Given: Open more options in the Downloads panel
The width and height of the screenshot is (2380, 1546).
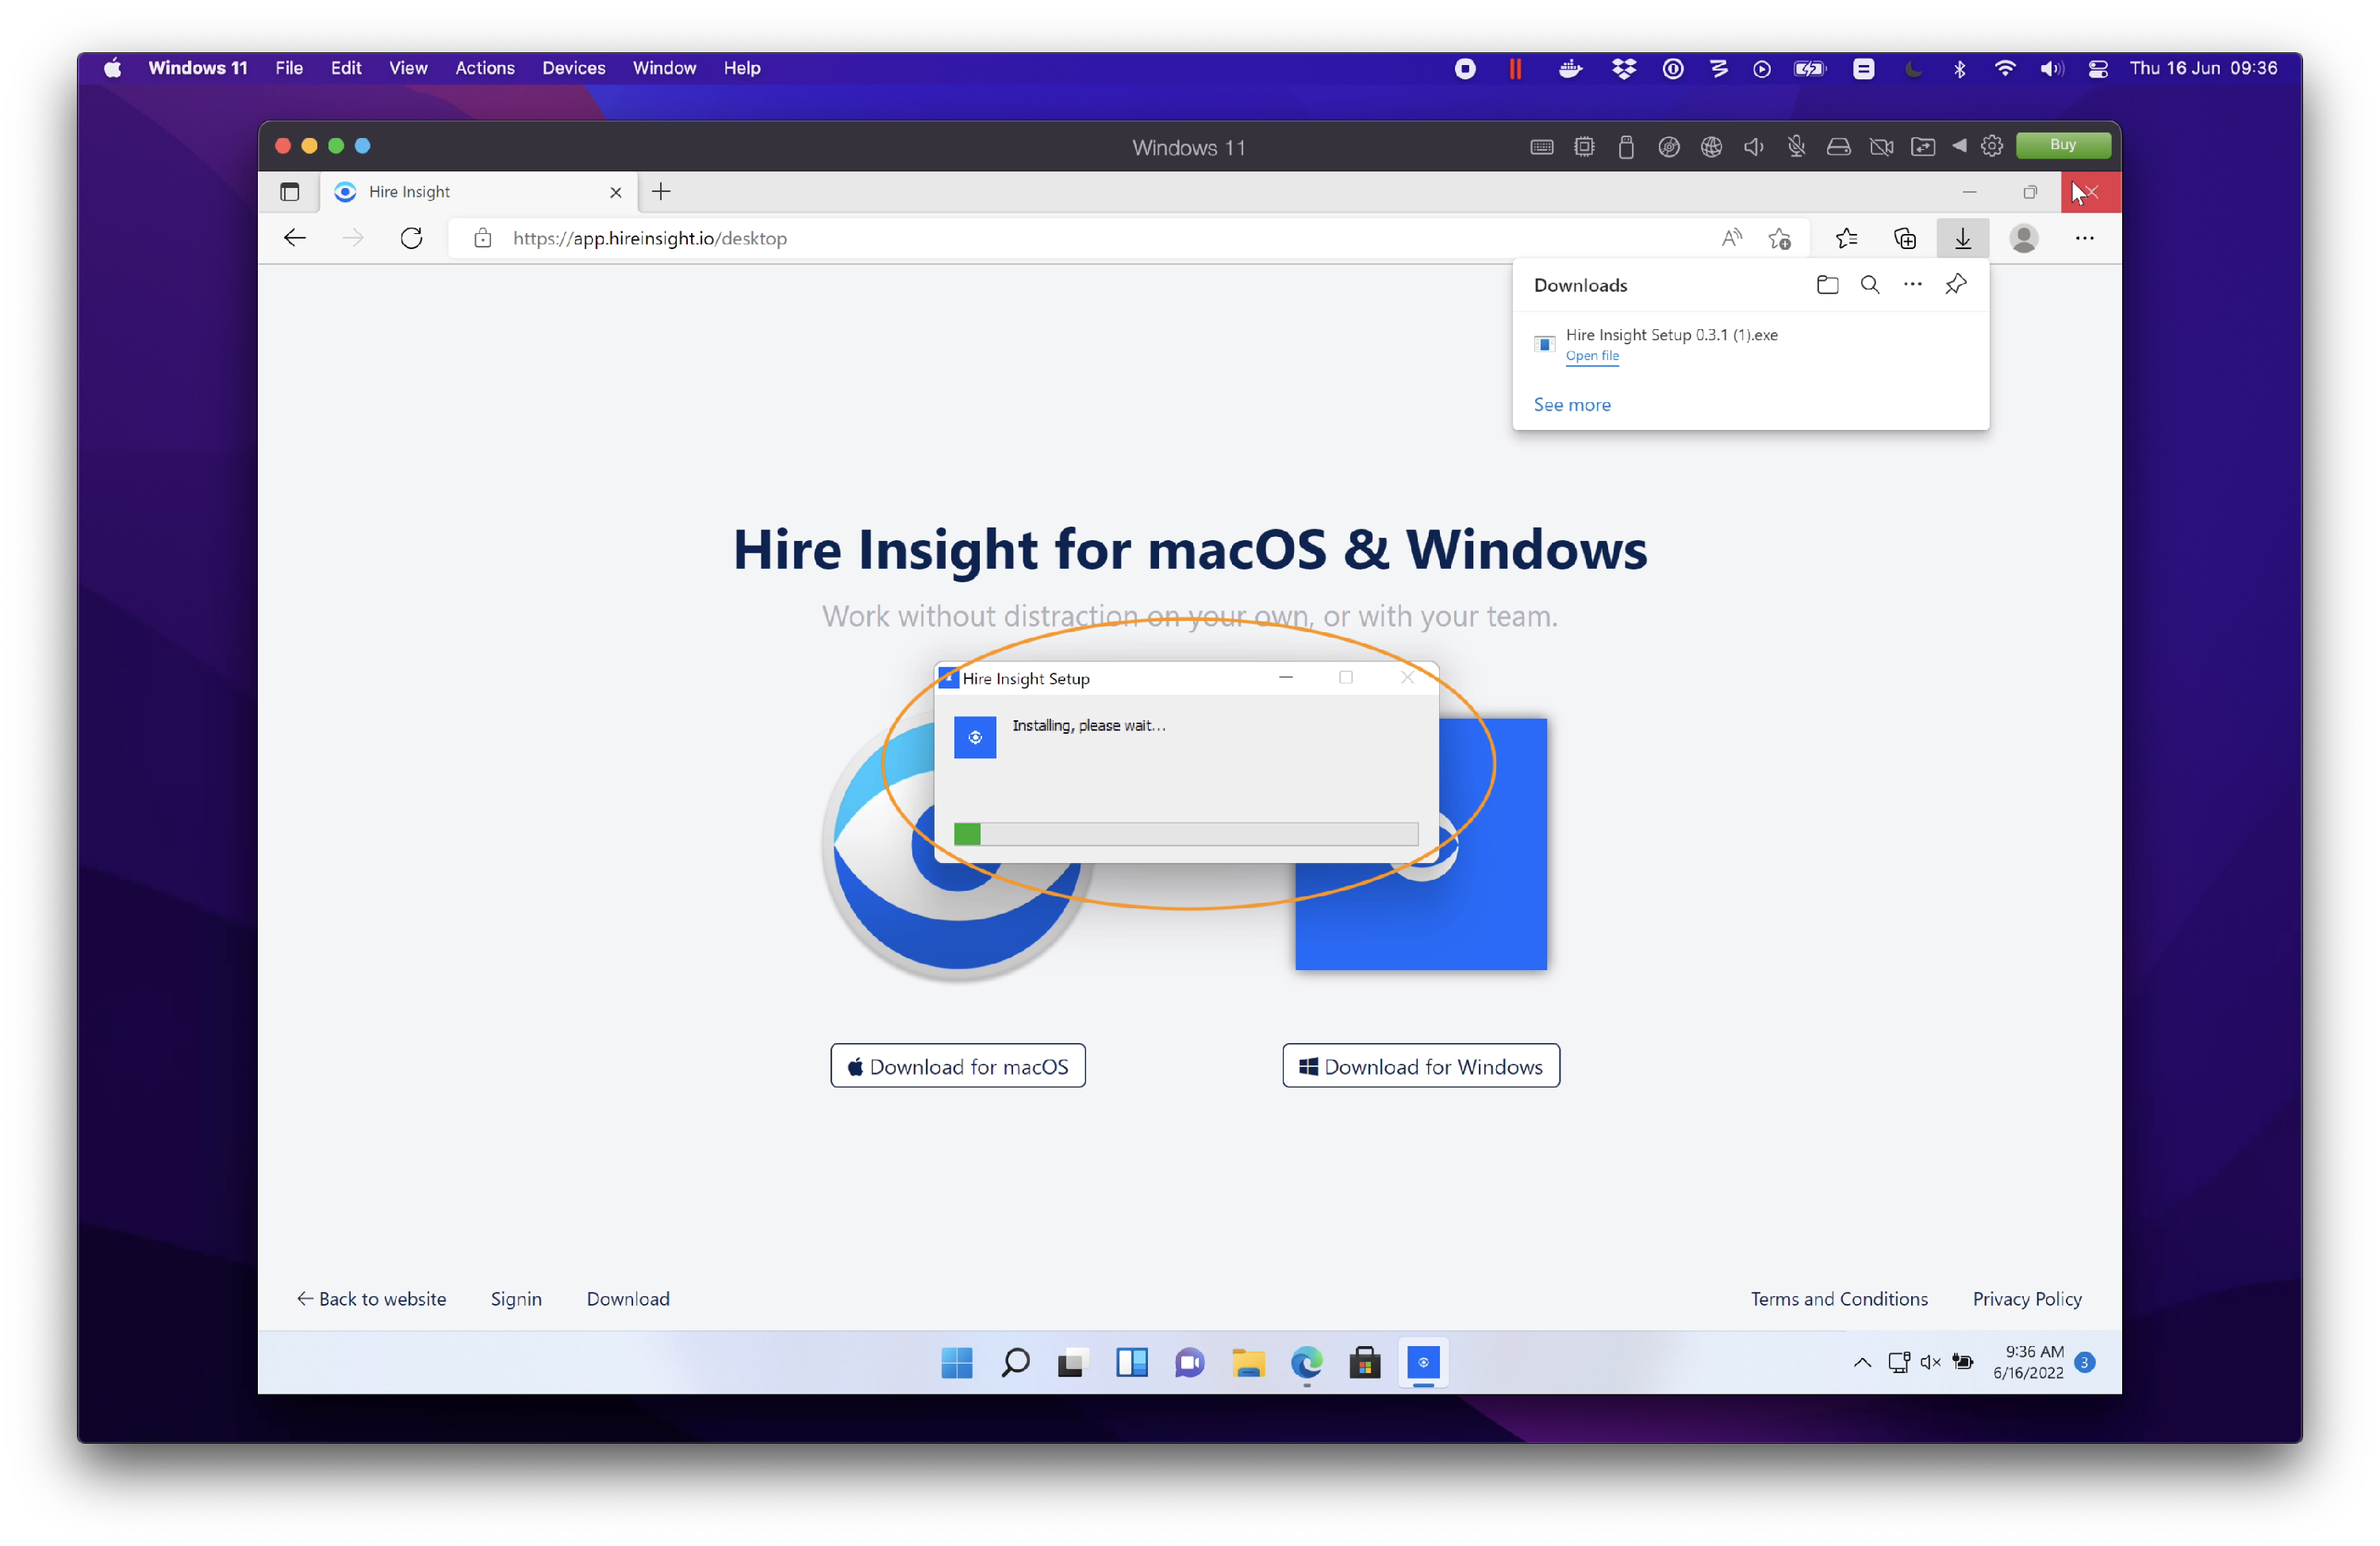Looking at the screenshot, I should coord(1912,284).
